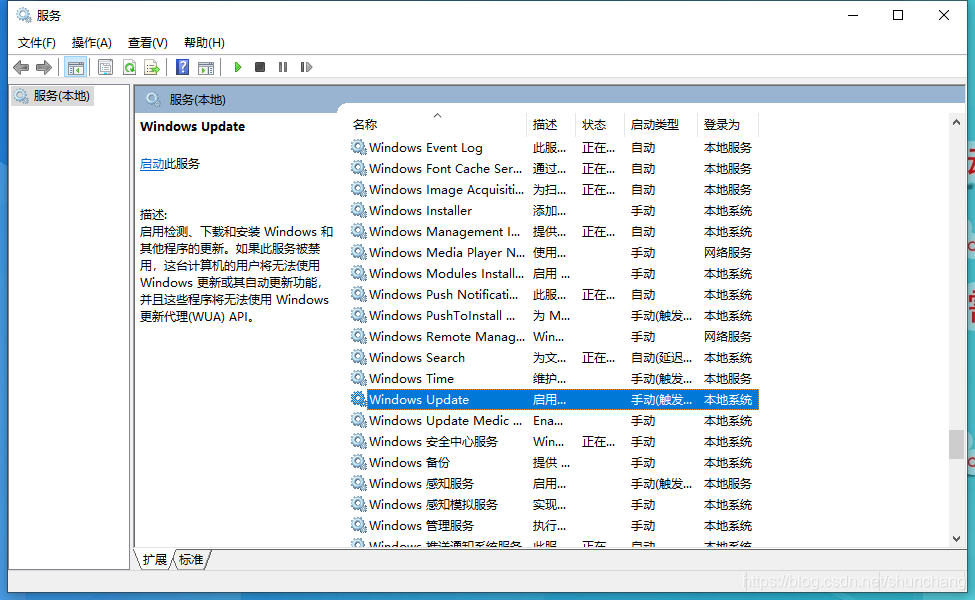
Task: Click 正在... status of Windows Event Log
Action: tap(598, 147)
